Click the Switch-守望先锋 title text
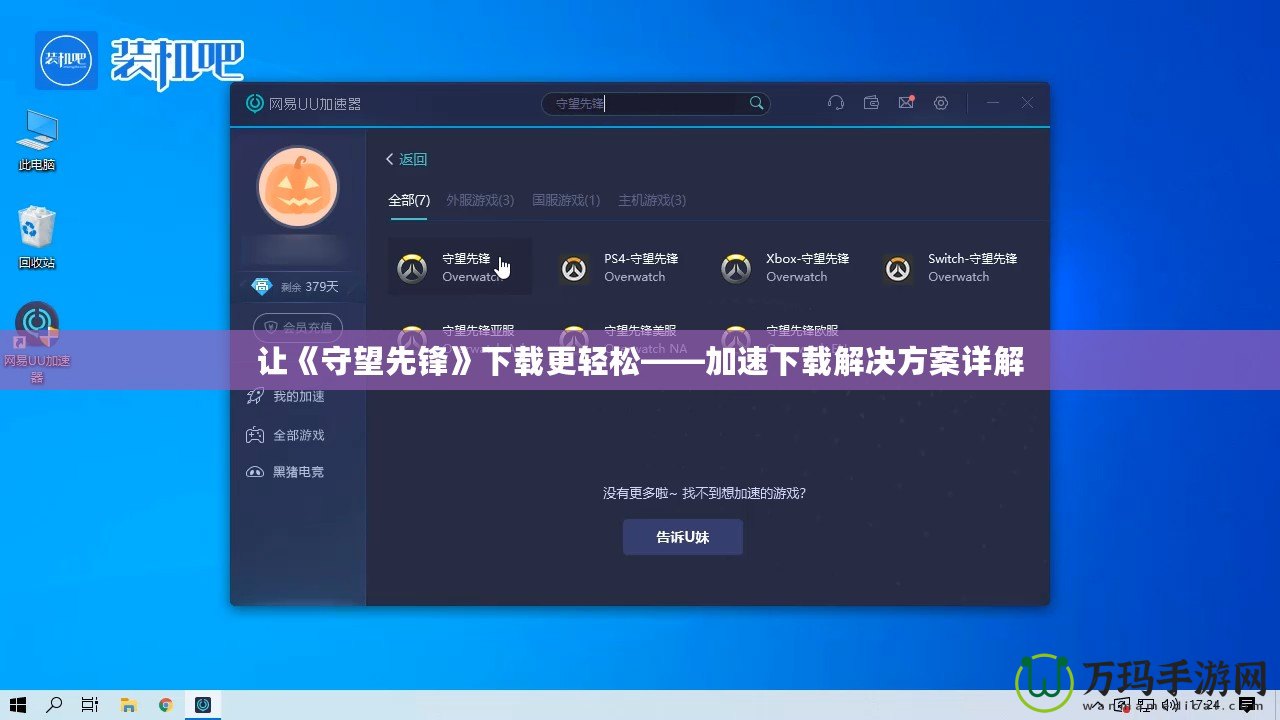 973,258
